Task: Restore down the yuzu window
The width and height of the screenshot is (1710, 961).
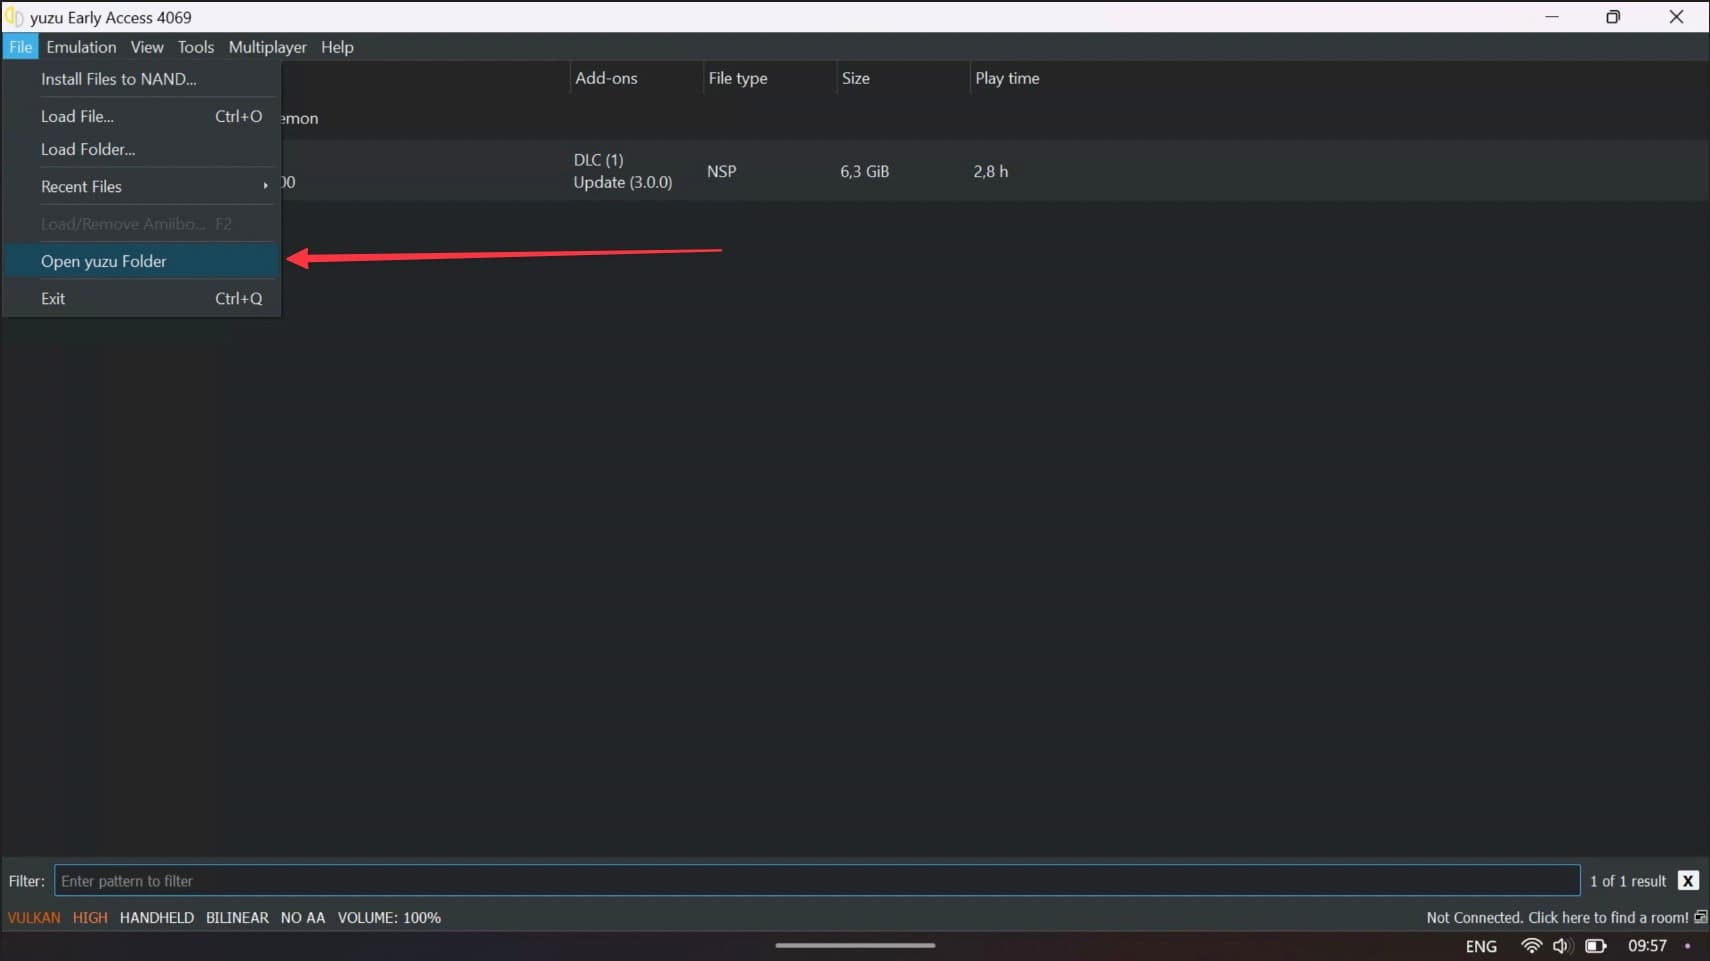Action: tap(1613, 17)
